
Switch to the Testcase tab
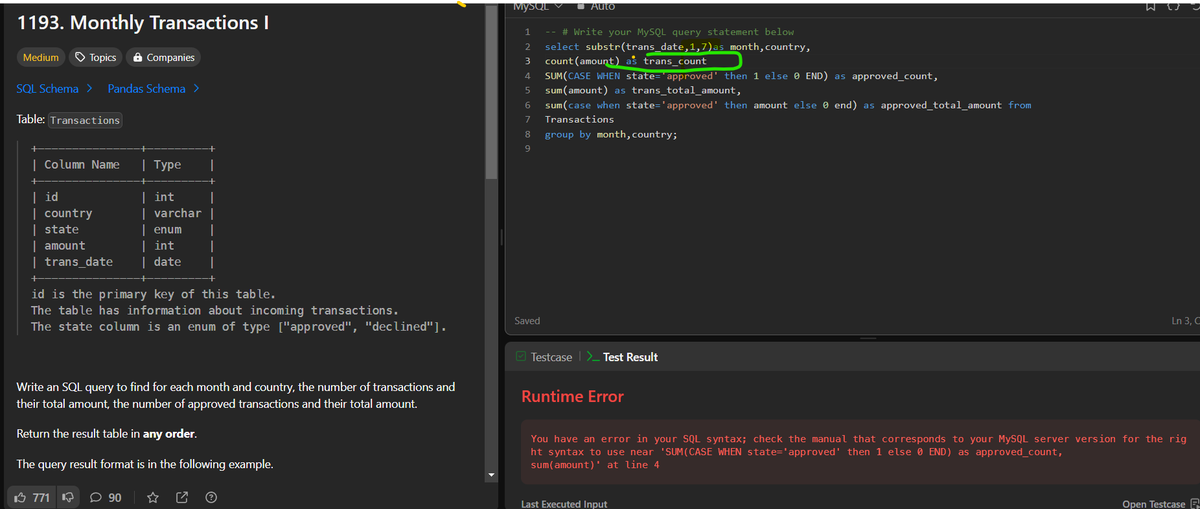click(x=544, y=357)
